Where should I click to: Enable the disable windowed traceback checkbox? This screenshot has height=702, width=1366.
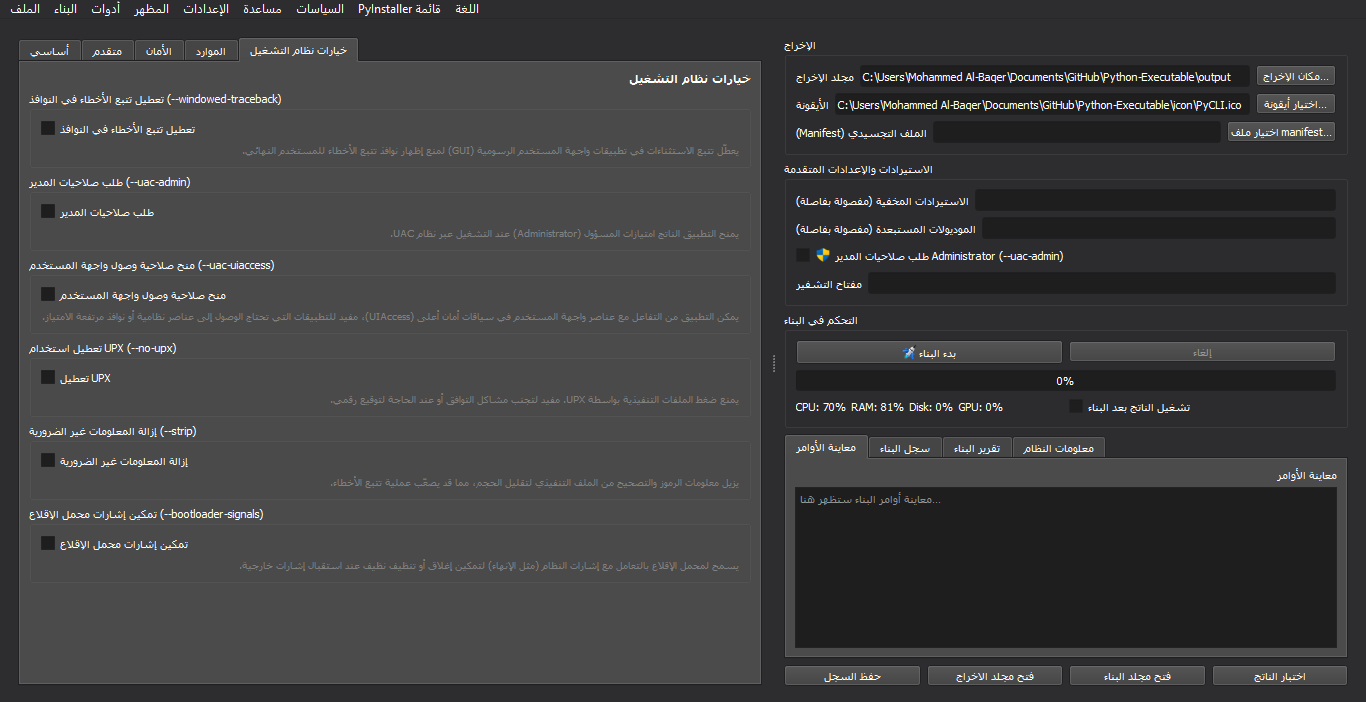48,128
